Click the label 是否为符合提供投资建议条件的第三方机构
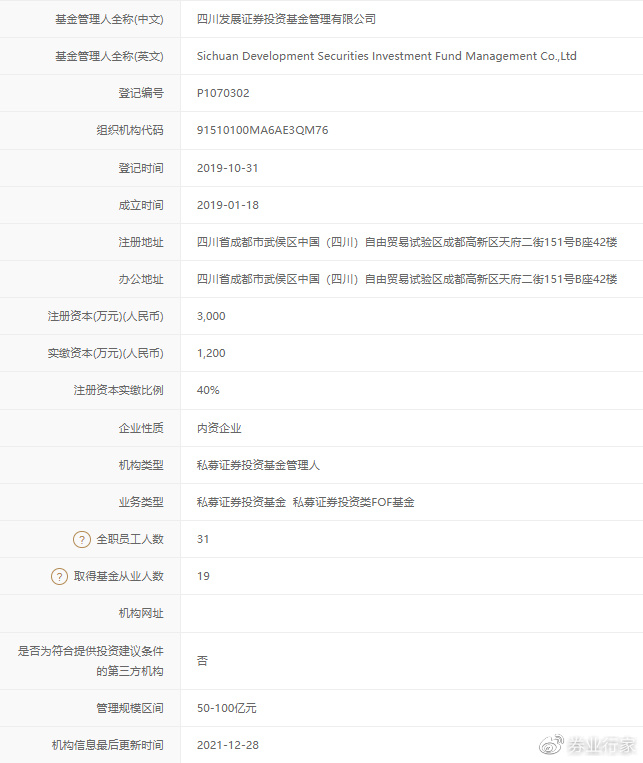 coord(91,661)
